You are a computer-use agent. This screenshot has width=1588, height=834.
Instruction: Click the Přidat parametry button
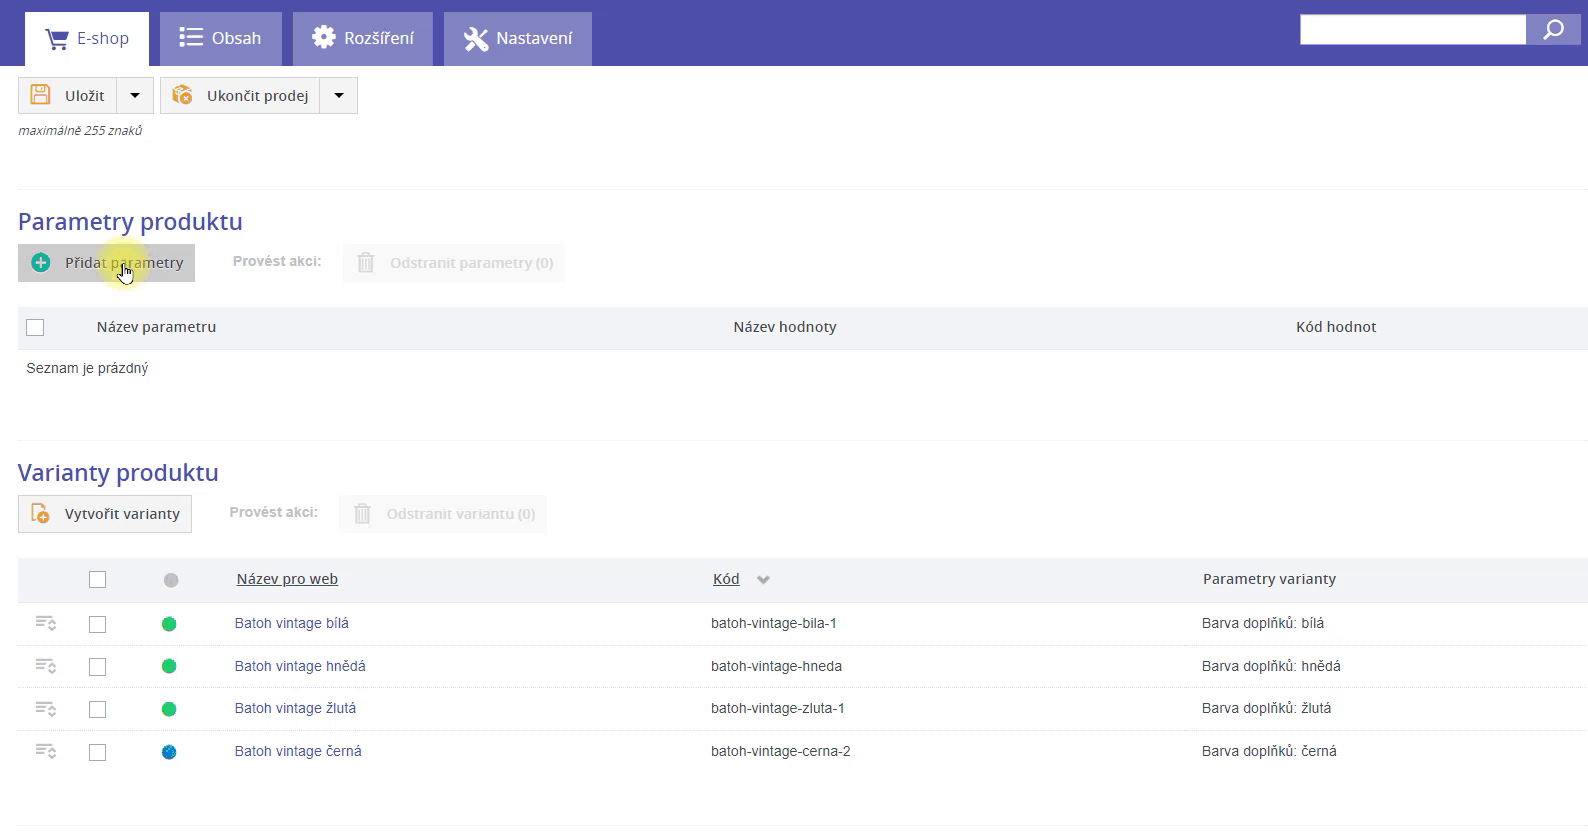[x=107, y=263]
